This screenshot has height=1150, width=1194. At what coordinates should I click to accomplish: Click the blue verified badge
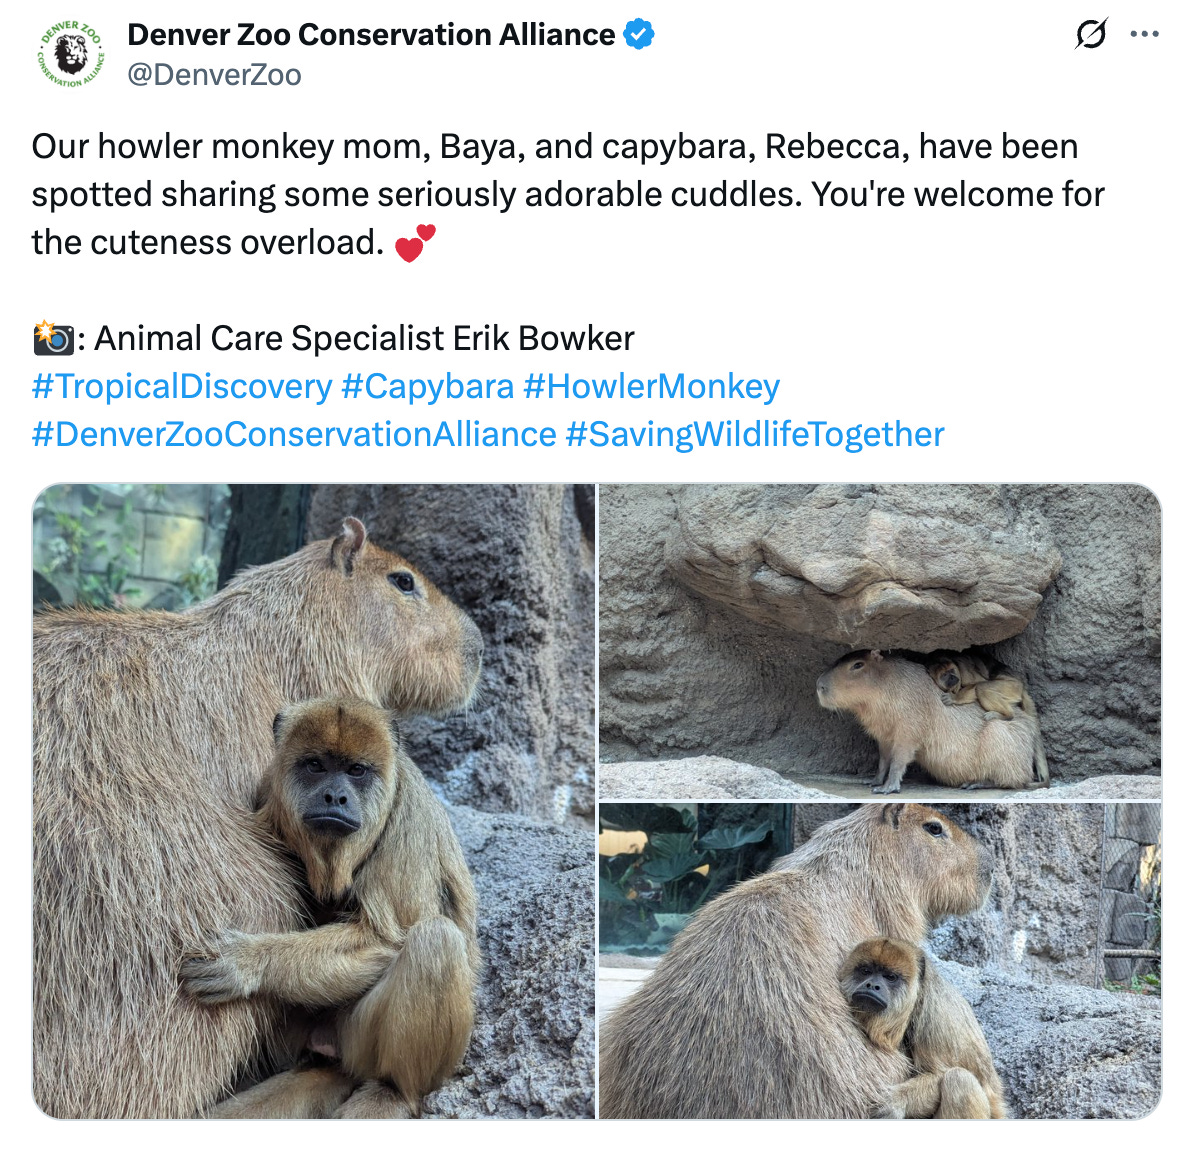click(x=637, y=33)
